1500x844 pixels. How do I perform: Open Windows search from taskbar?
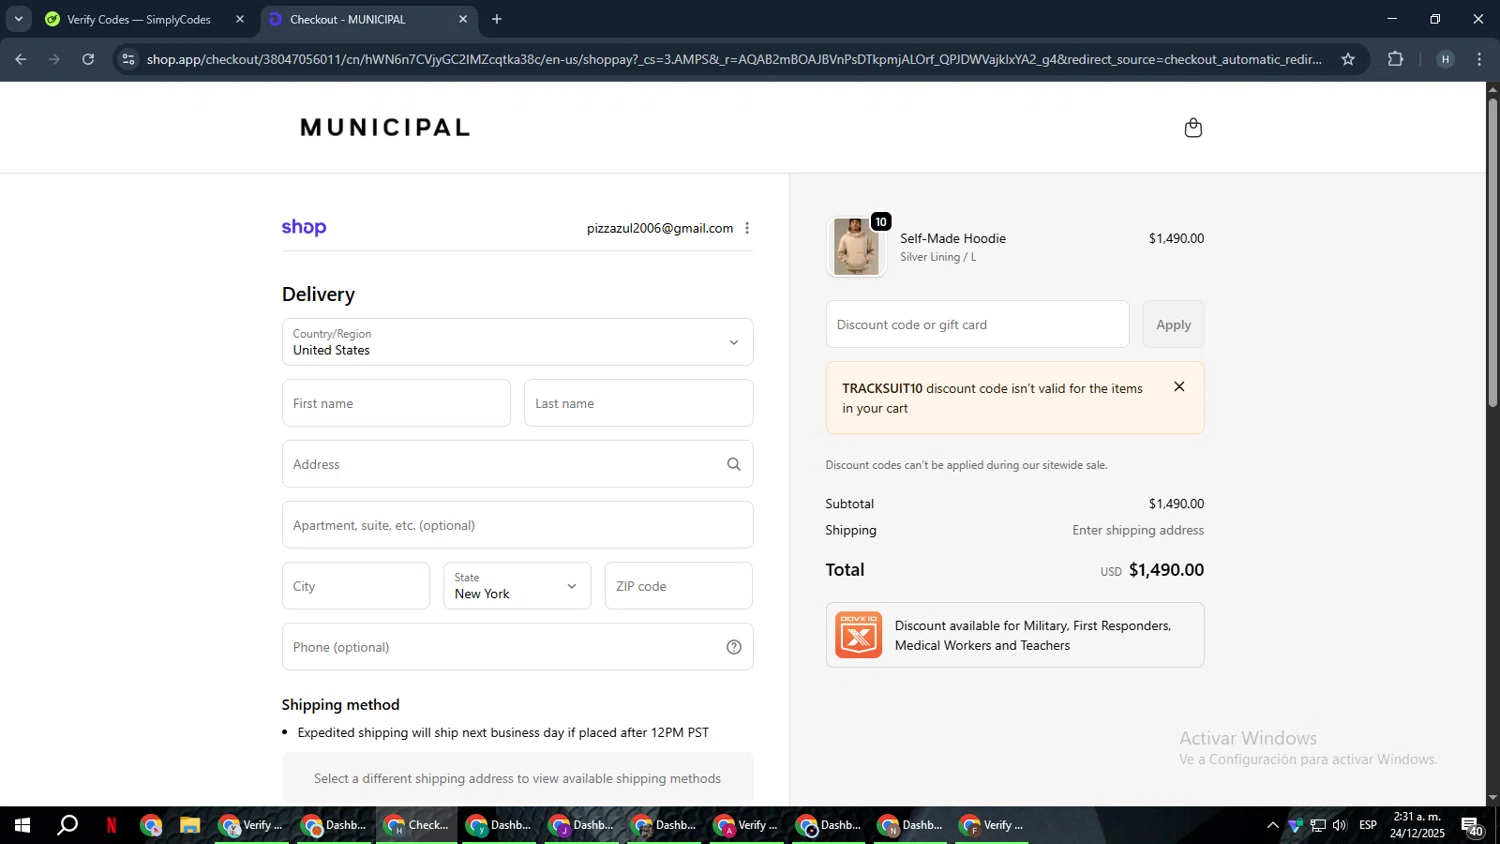67,825
